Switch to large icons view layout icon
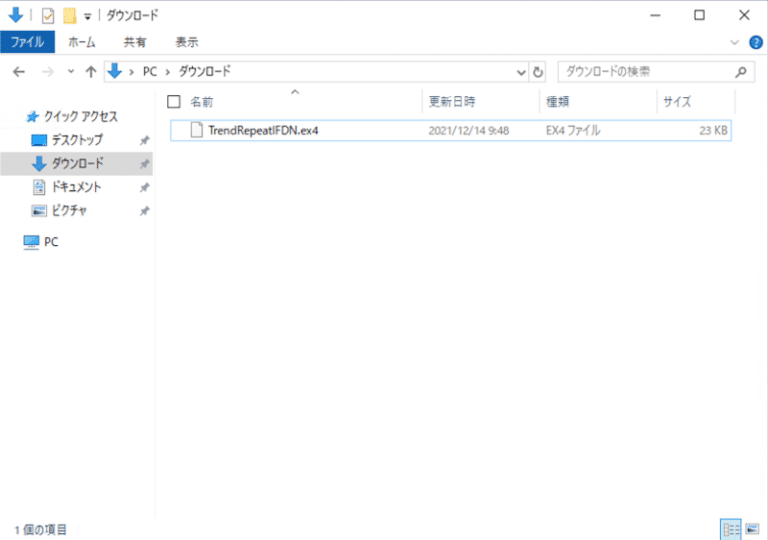The width and height of the screenshot is (768, 540). pos(752,529)
